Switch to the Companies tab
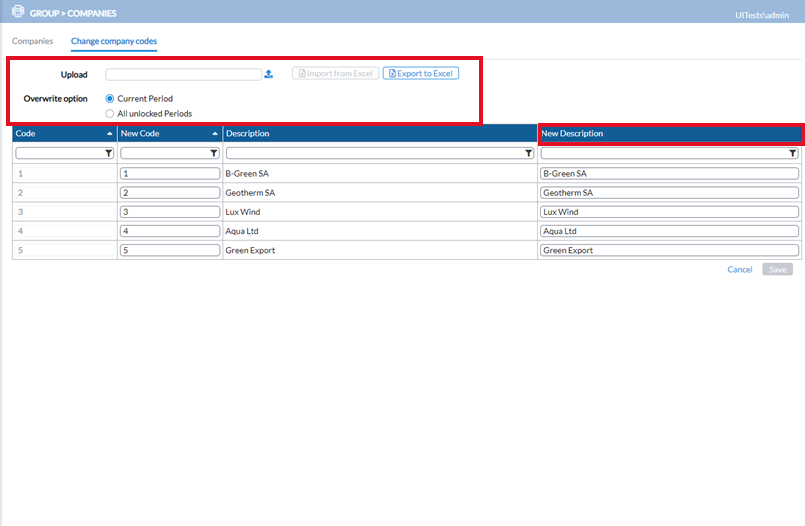 tap(32, 41)
